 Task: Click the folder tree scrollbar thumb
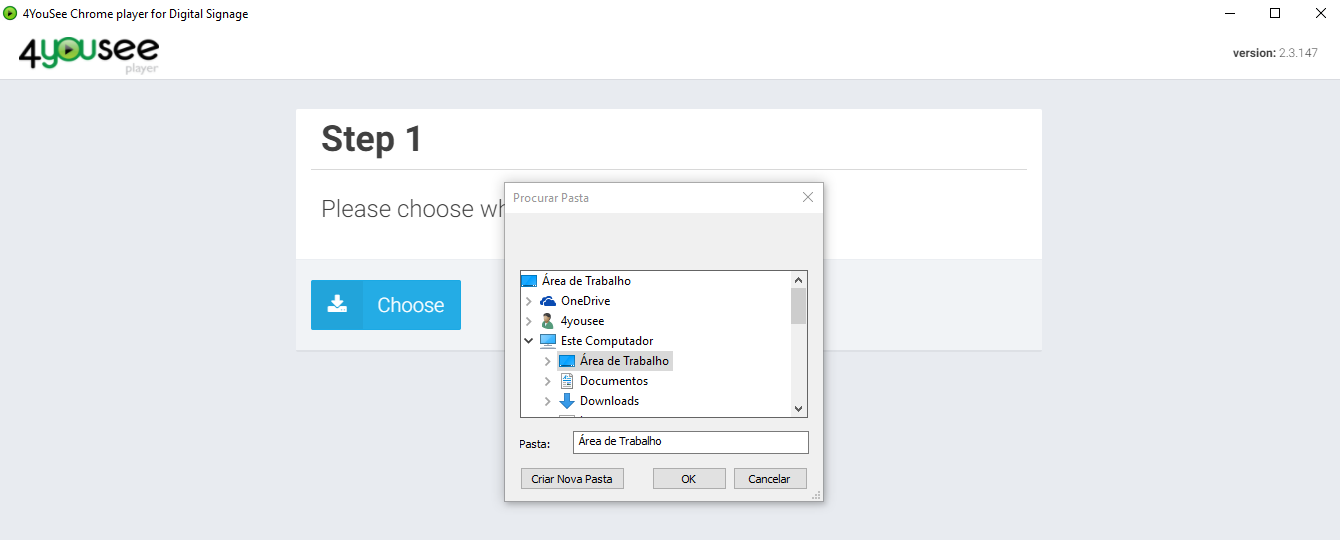pos(798,306)
